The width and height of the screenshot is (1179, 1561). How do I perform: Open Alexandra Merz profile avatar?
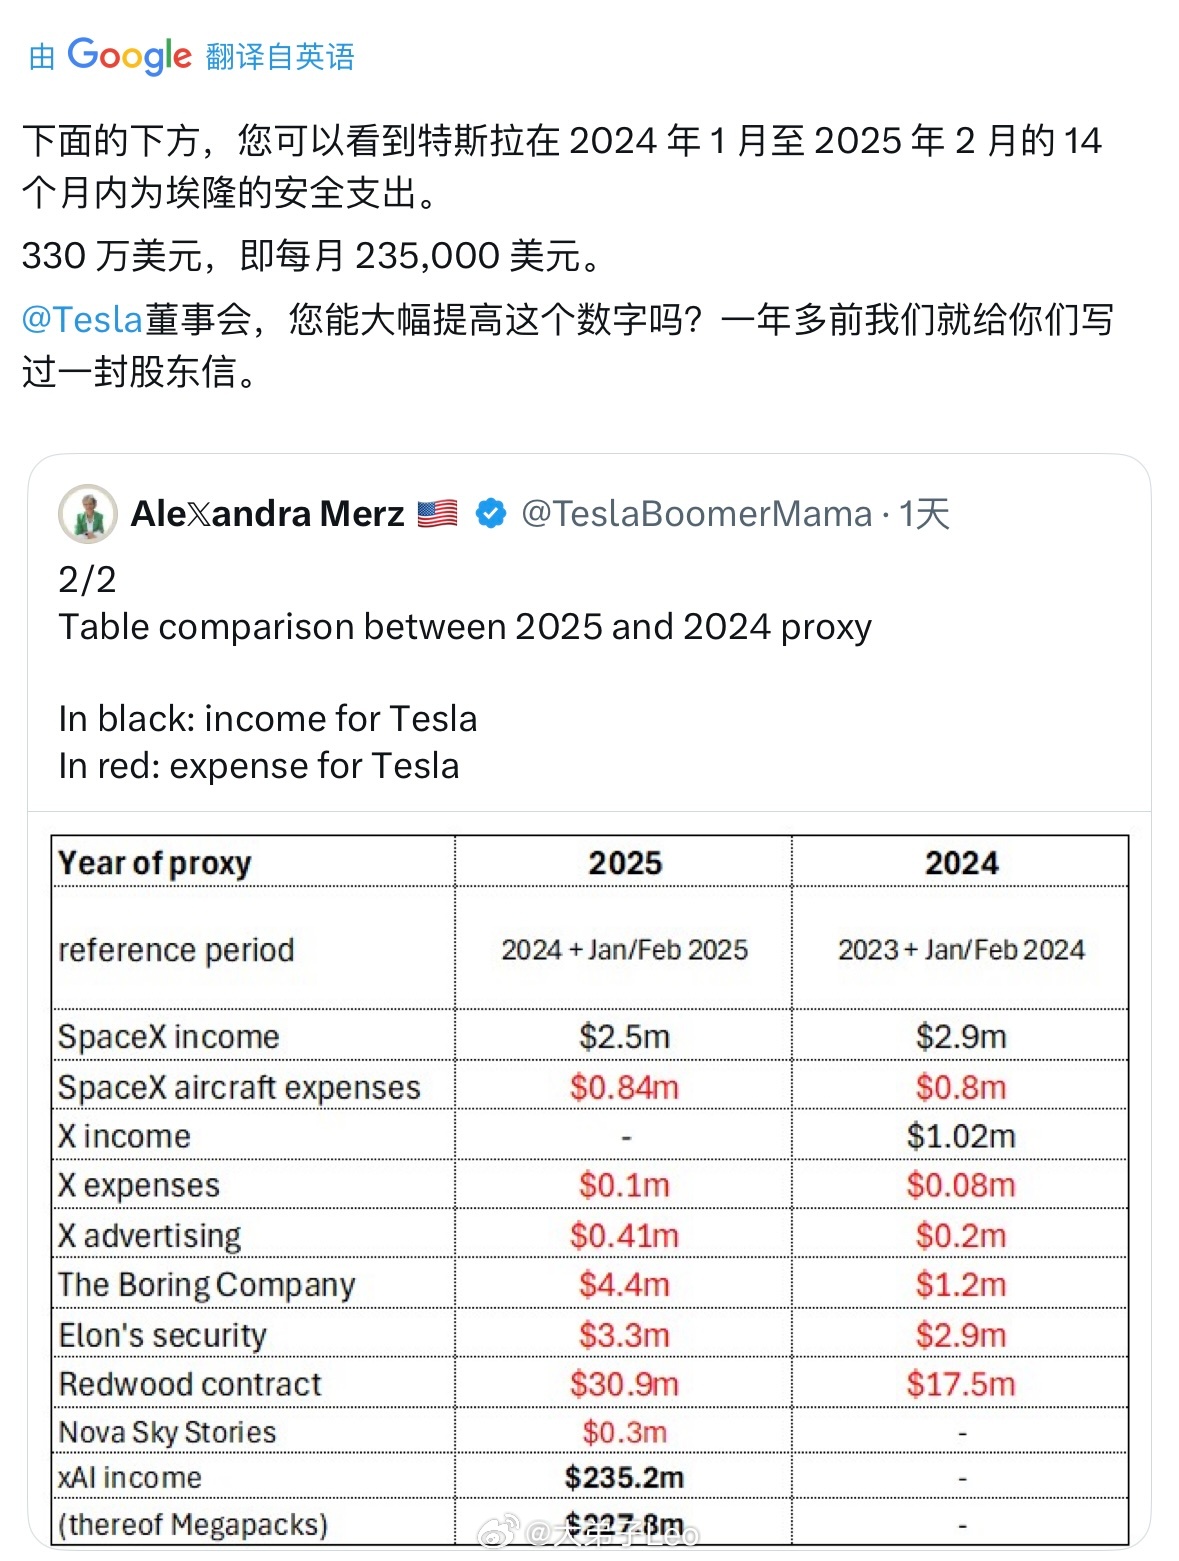click(x=88, y=514)
